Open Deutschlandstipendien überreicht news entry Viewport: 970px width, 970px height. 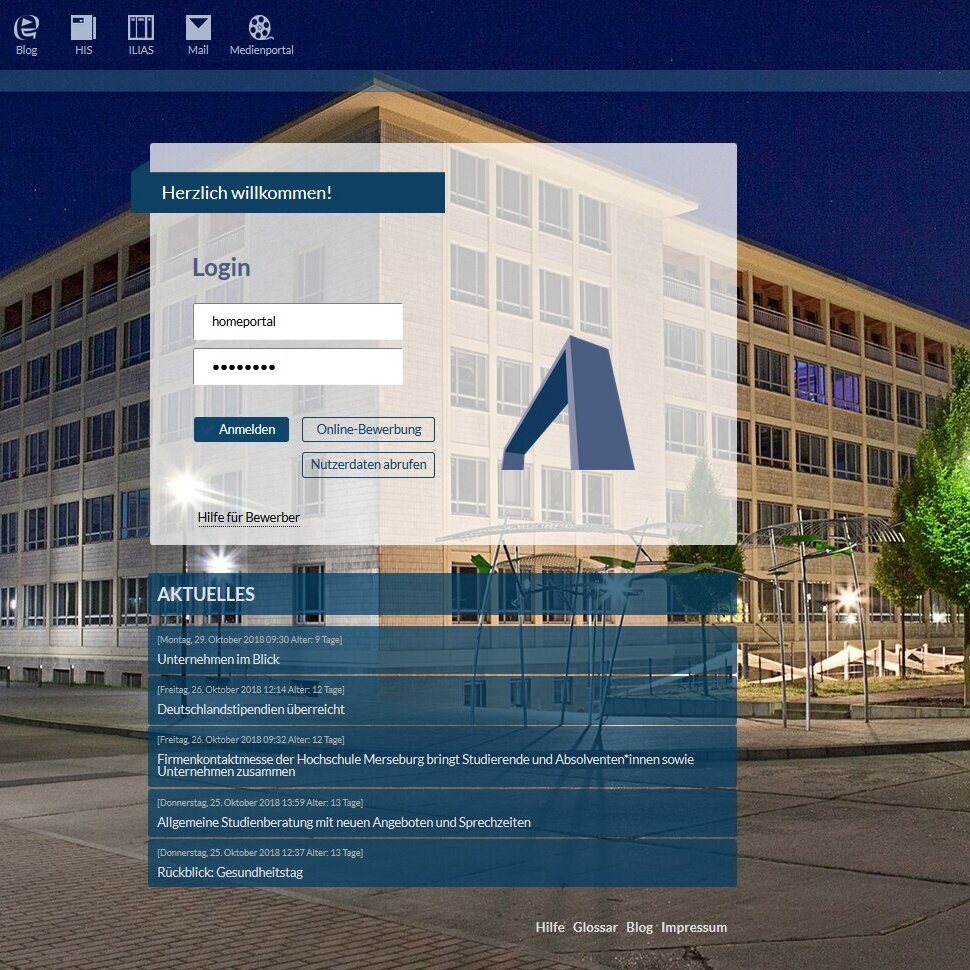251,710
